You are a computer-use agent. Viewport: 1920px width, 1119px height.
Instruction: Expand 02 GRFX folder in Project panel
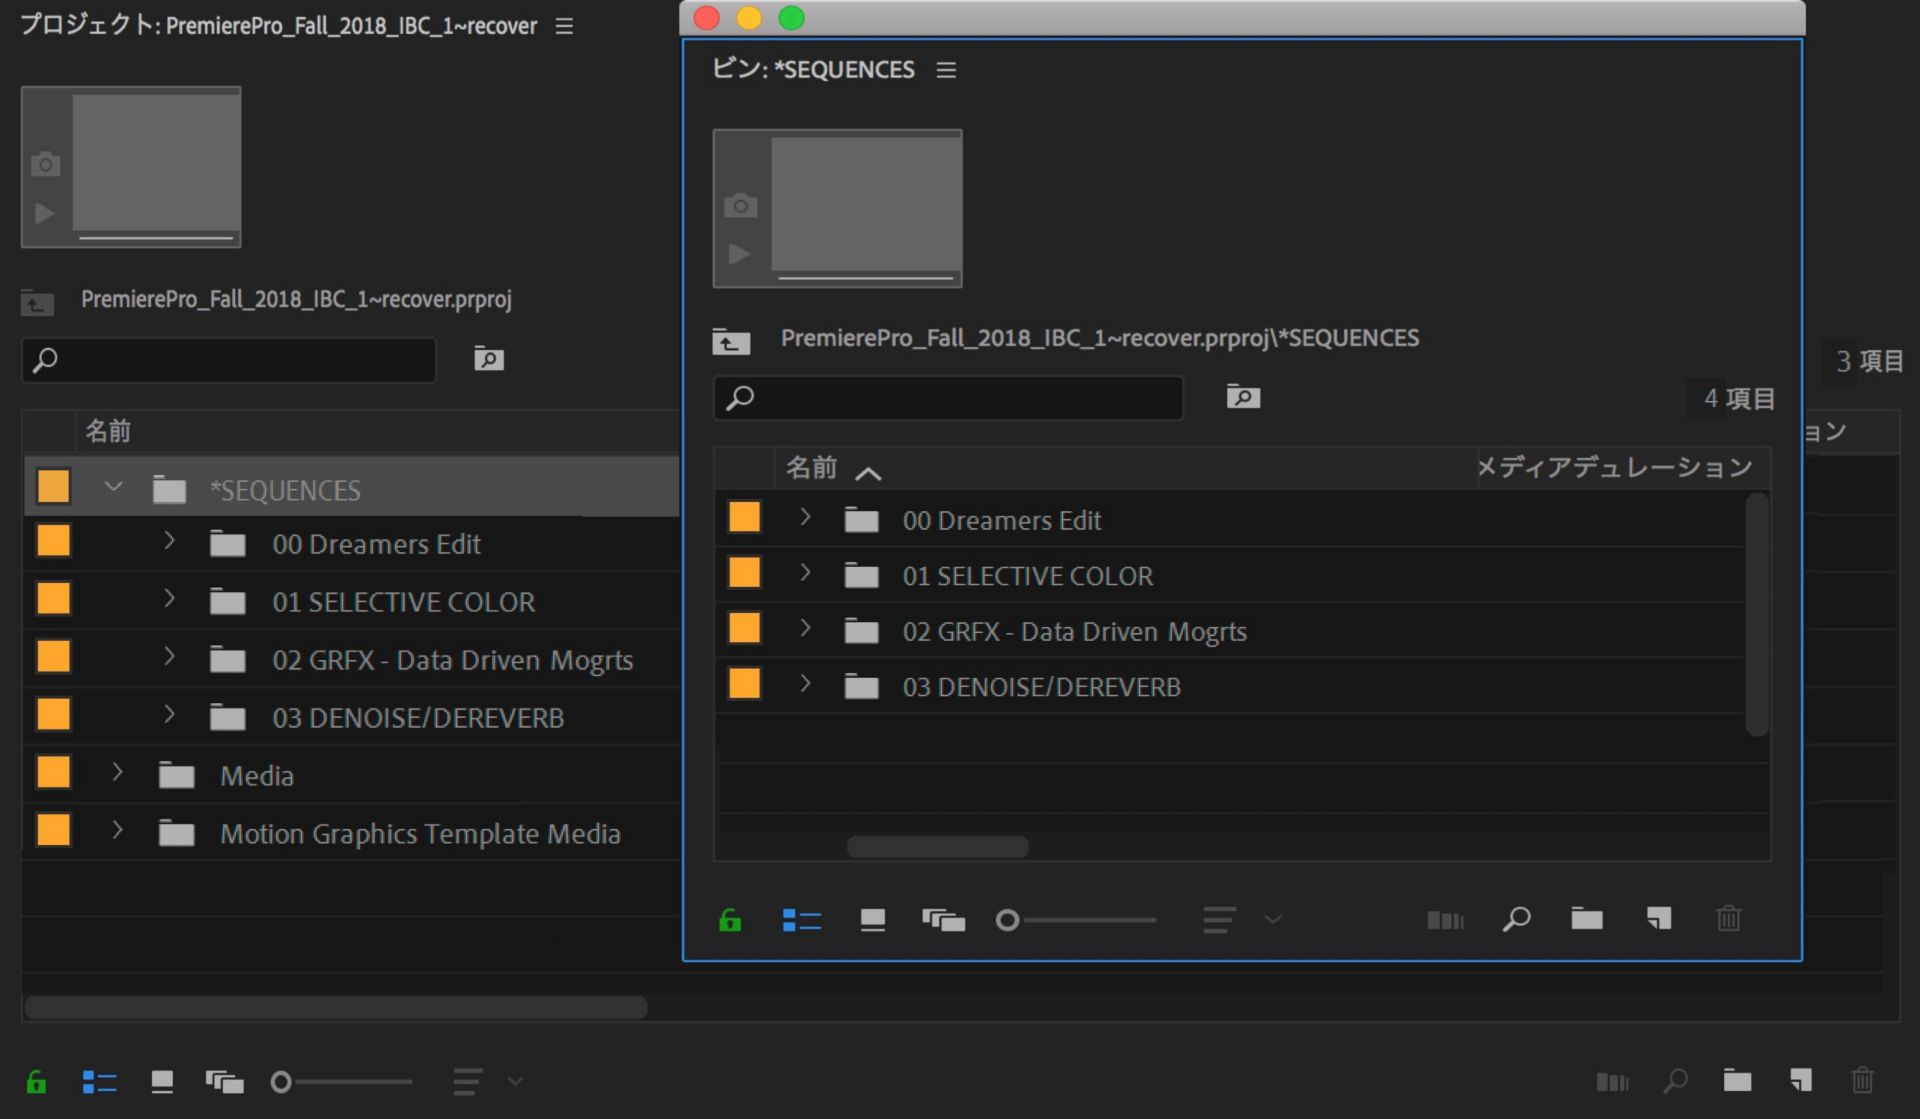pyautogui.click(x=169, y=657)
